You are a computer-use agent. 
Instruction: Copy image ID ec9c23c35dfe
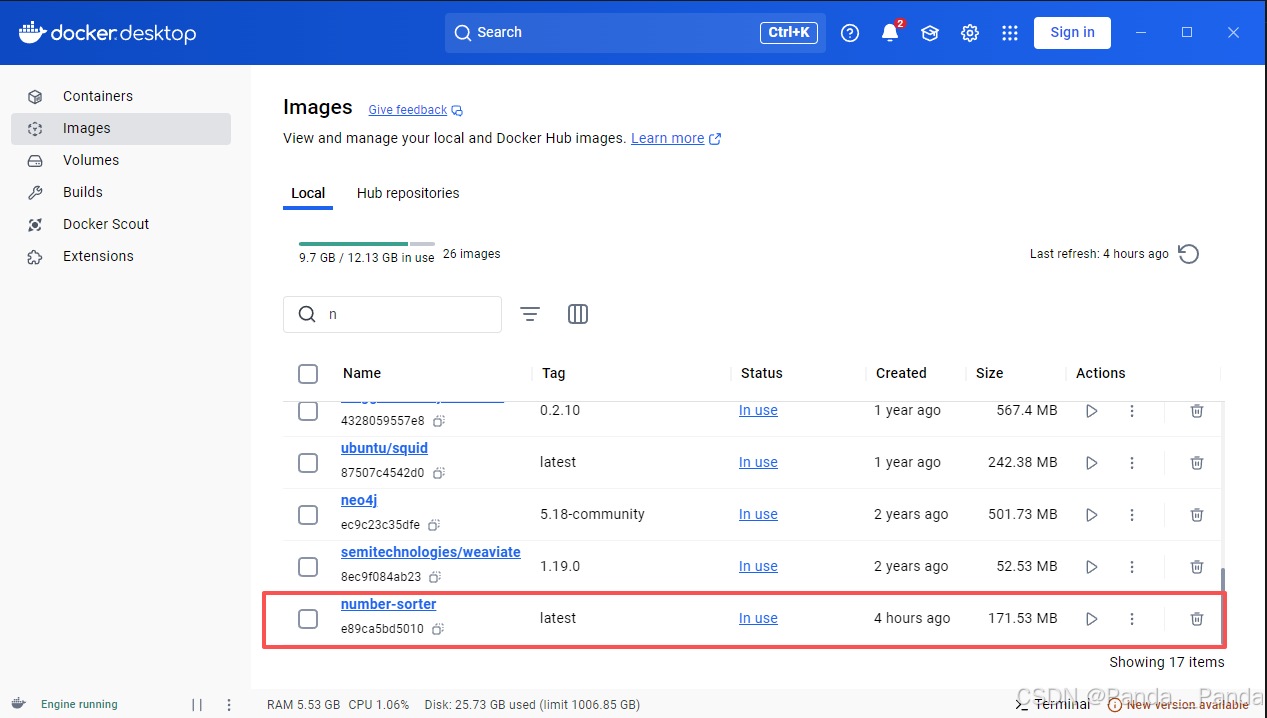pyautogui.click(x=434, y=525)
